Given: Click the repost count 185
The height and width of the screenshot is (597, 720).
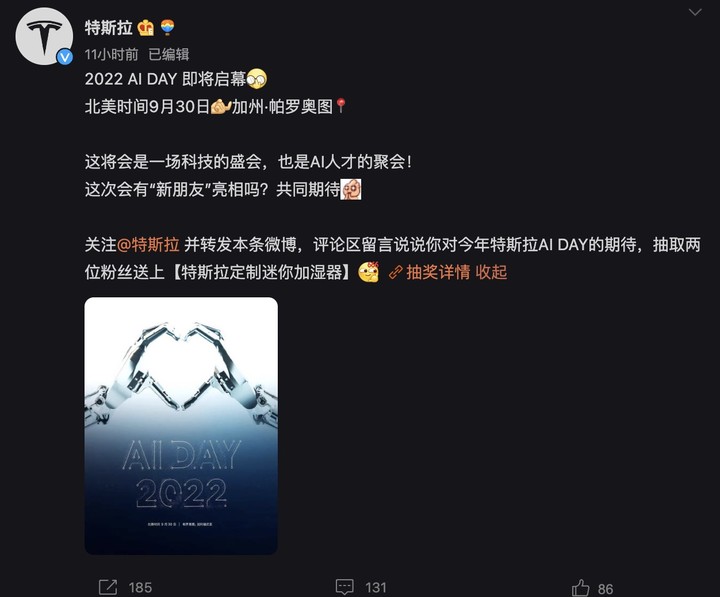Looking at the screenshot, I should [x=140, y=587].
